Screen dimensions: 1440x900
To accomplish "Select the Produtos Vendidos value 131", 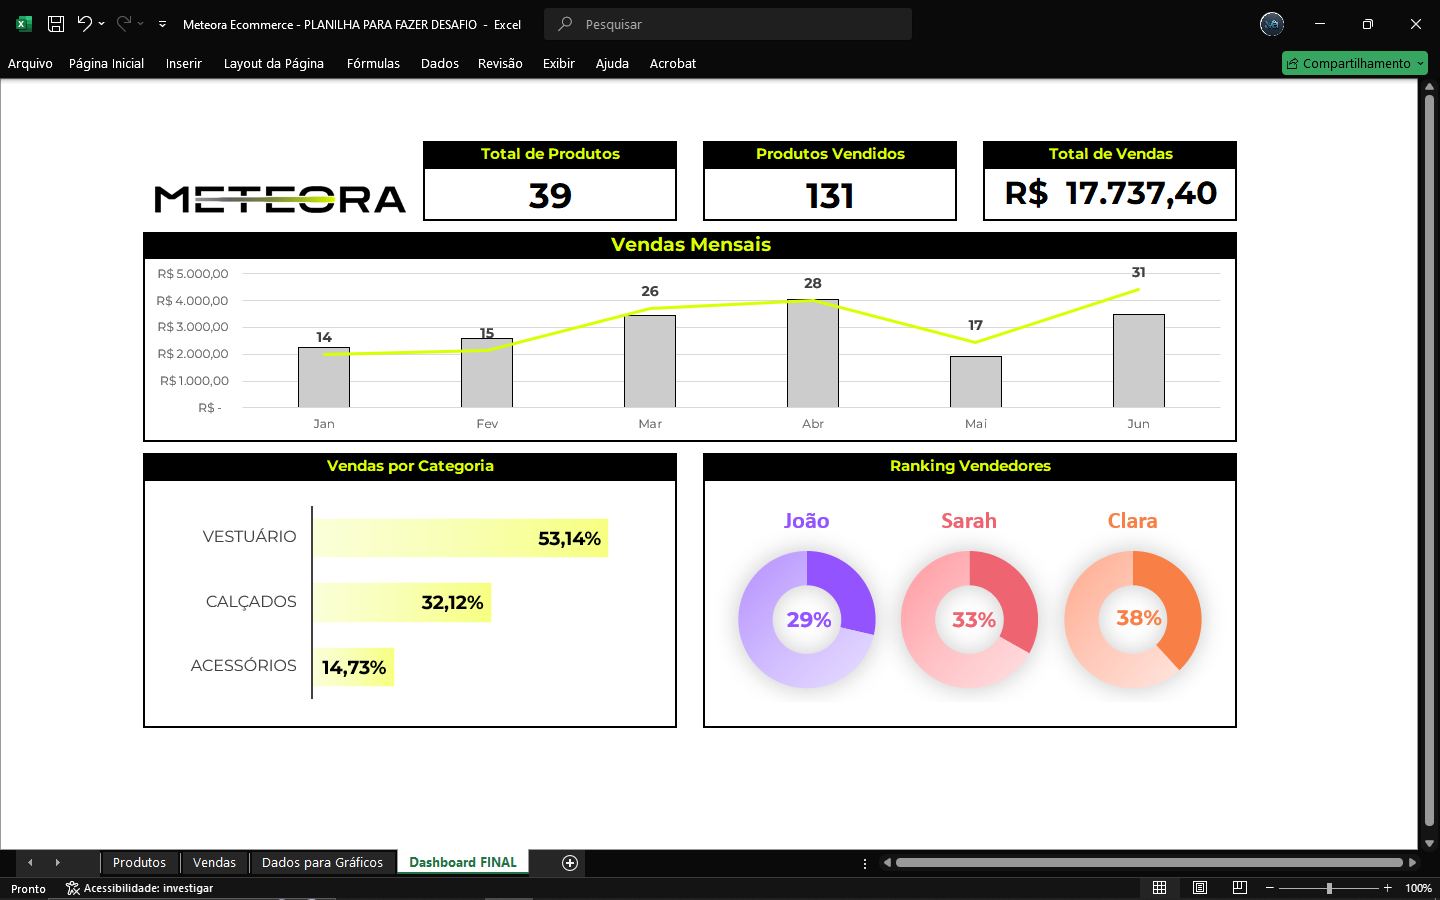I will [x=830, y=195].
